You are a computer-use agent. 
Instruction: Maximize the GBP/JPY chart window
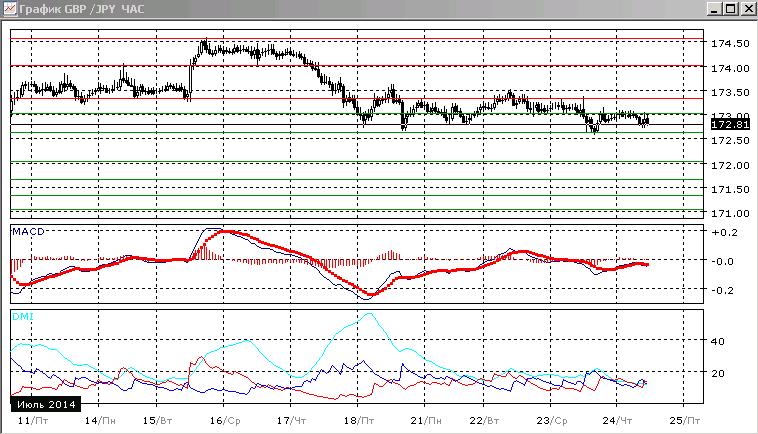[731, 9]
